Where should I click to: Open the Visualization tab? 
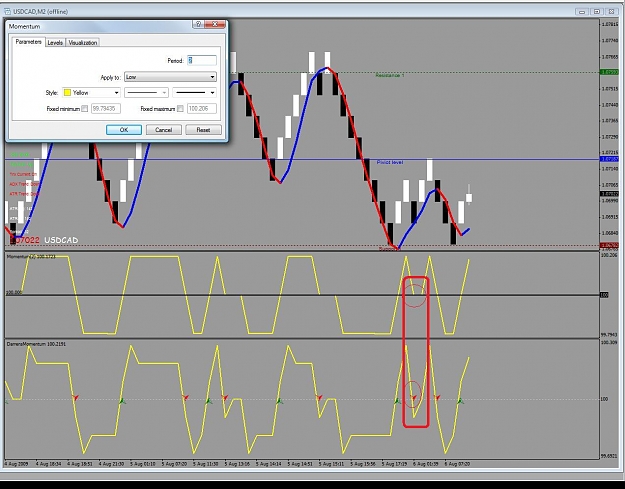tap(83, 43)
